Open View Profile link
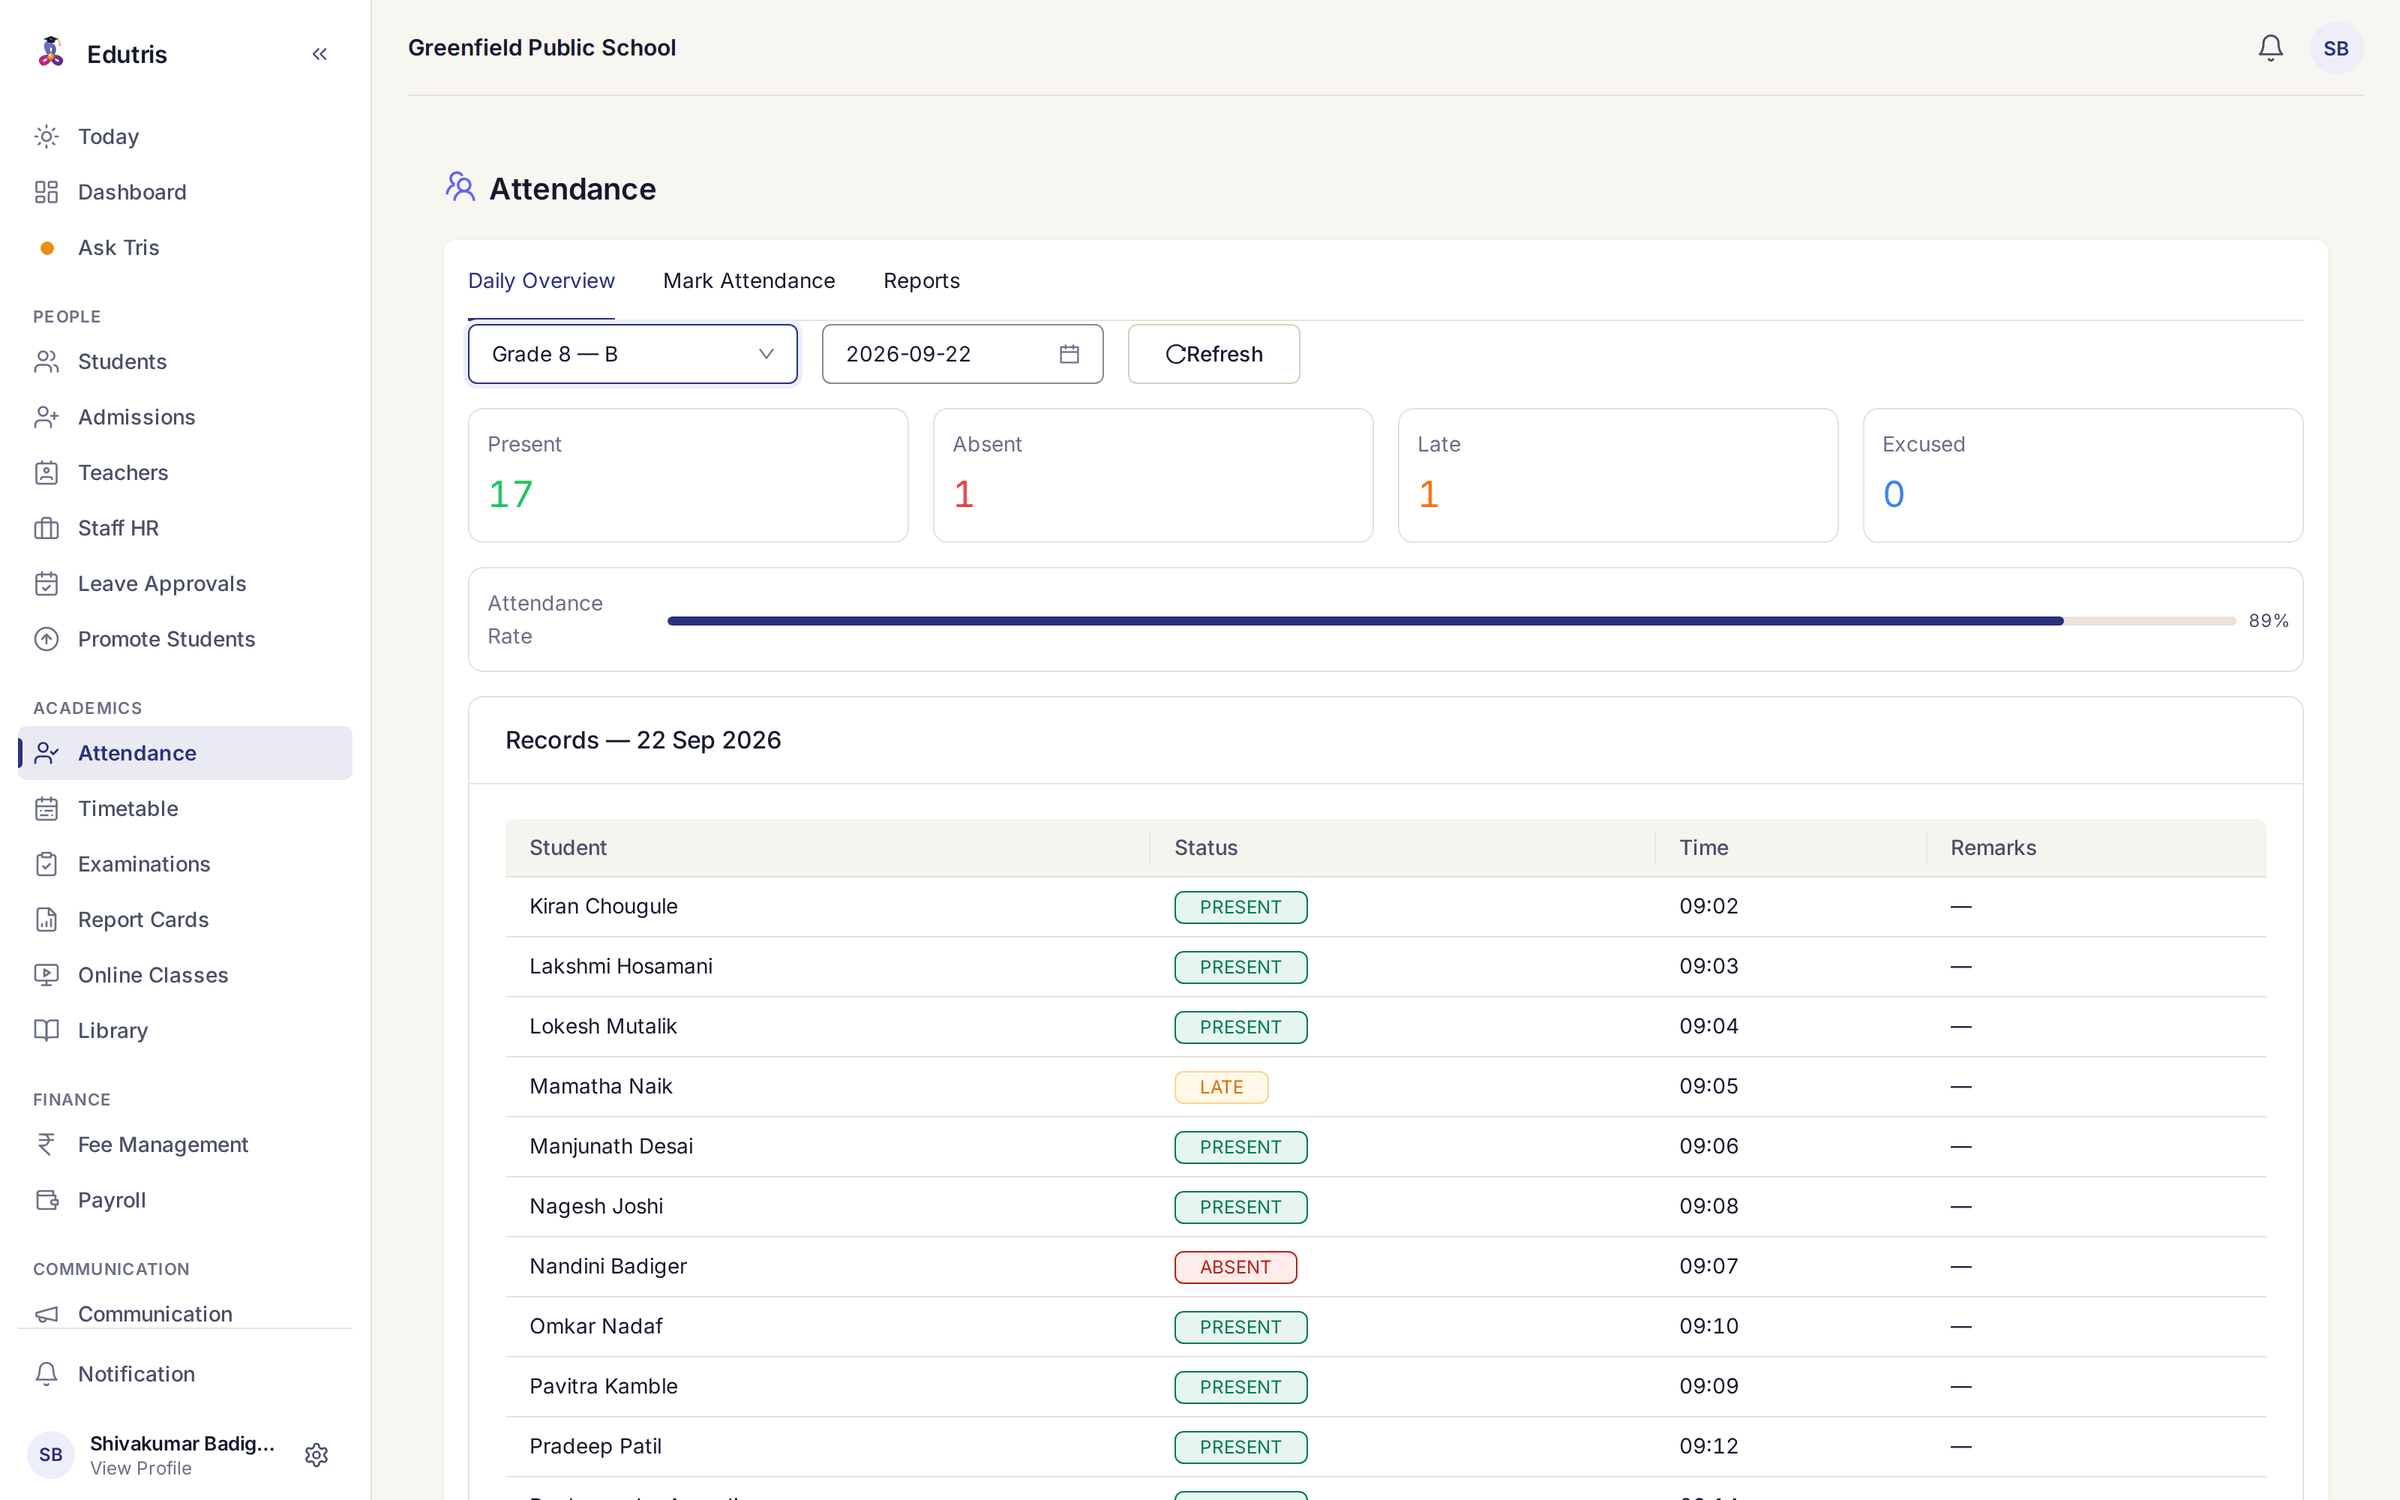Viewport: 2400px width, 1500px height. pyautogui.click(x=141, y=1468)
